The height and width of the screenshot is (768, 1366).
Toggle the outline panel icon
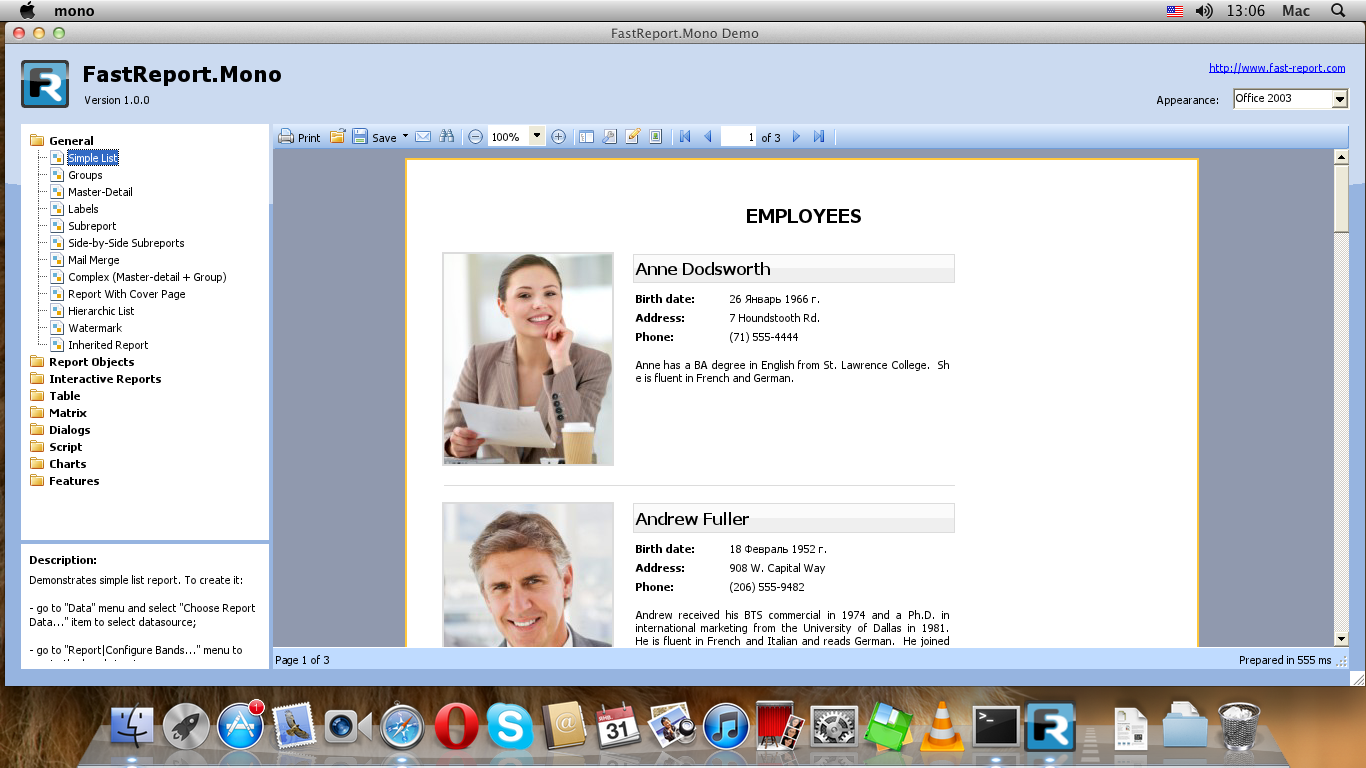pyautogui.click(x=587, y=137)
